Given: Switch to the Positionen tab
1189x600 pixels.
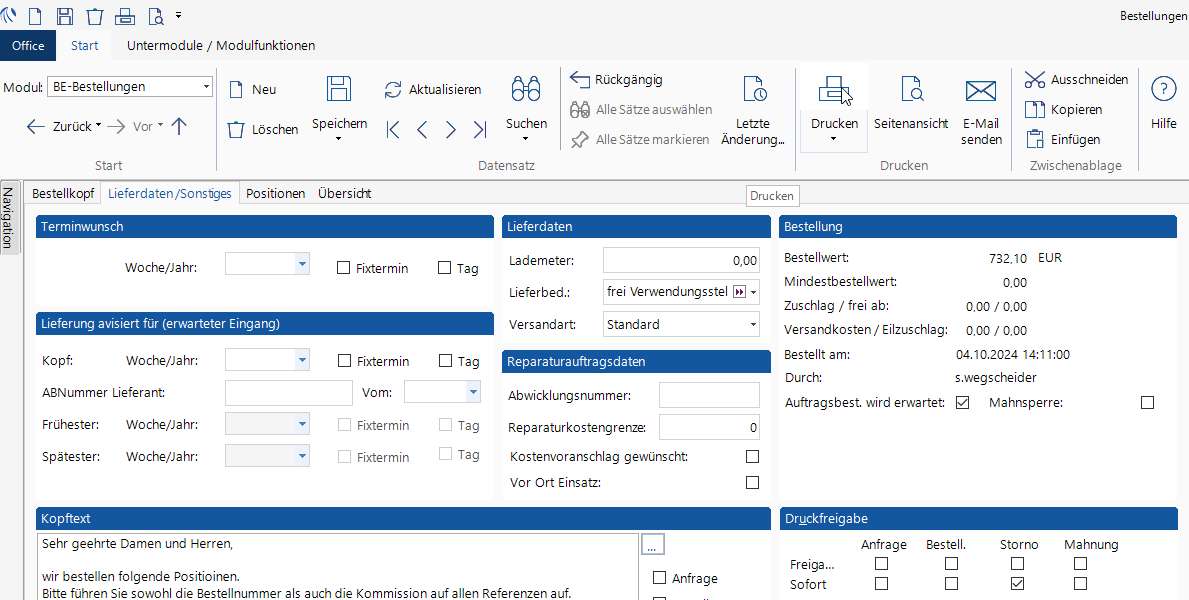Looking at the screenshot, I should click(x=275, y=194).
